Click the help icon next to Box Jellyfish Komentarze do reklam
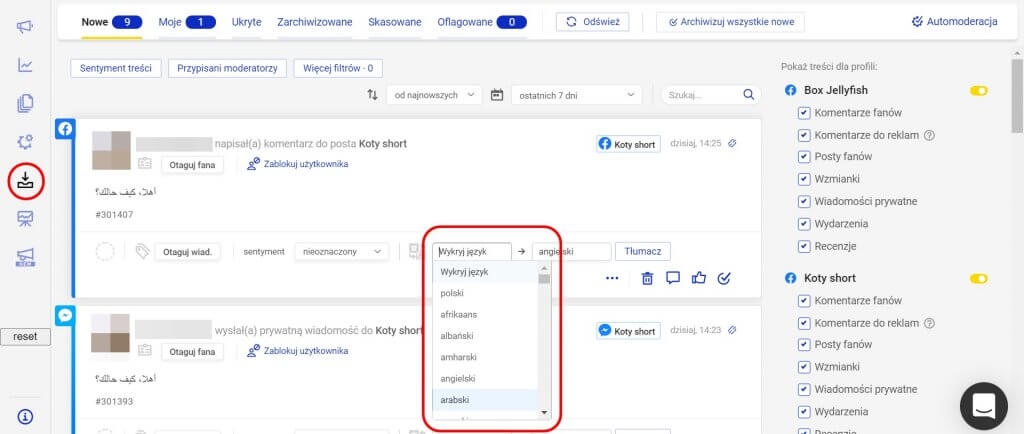1024x434 pixels. [x=930, y=135]
